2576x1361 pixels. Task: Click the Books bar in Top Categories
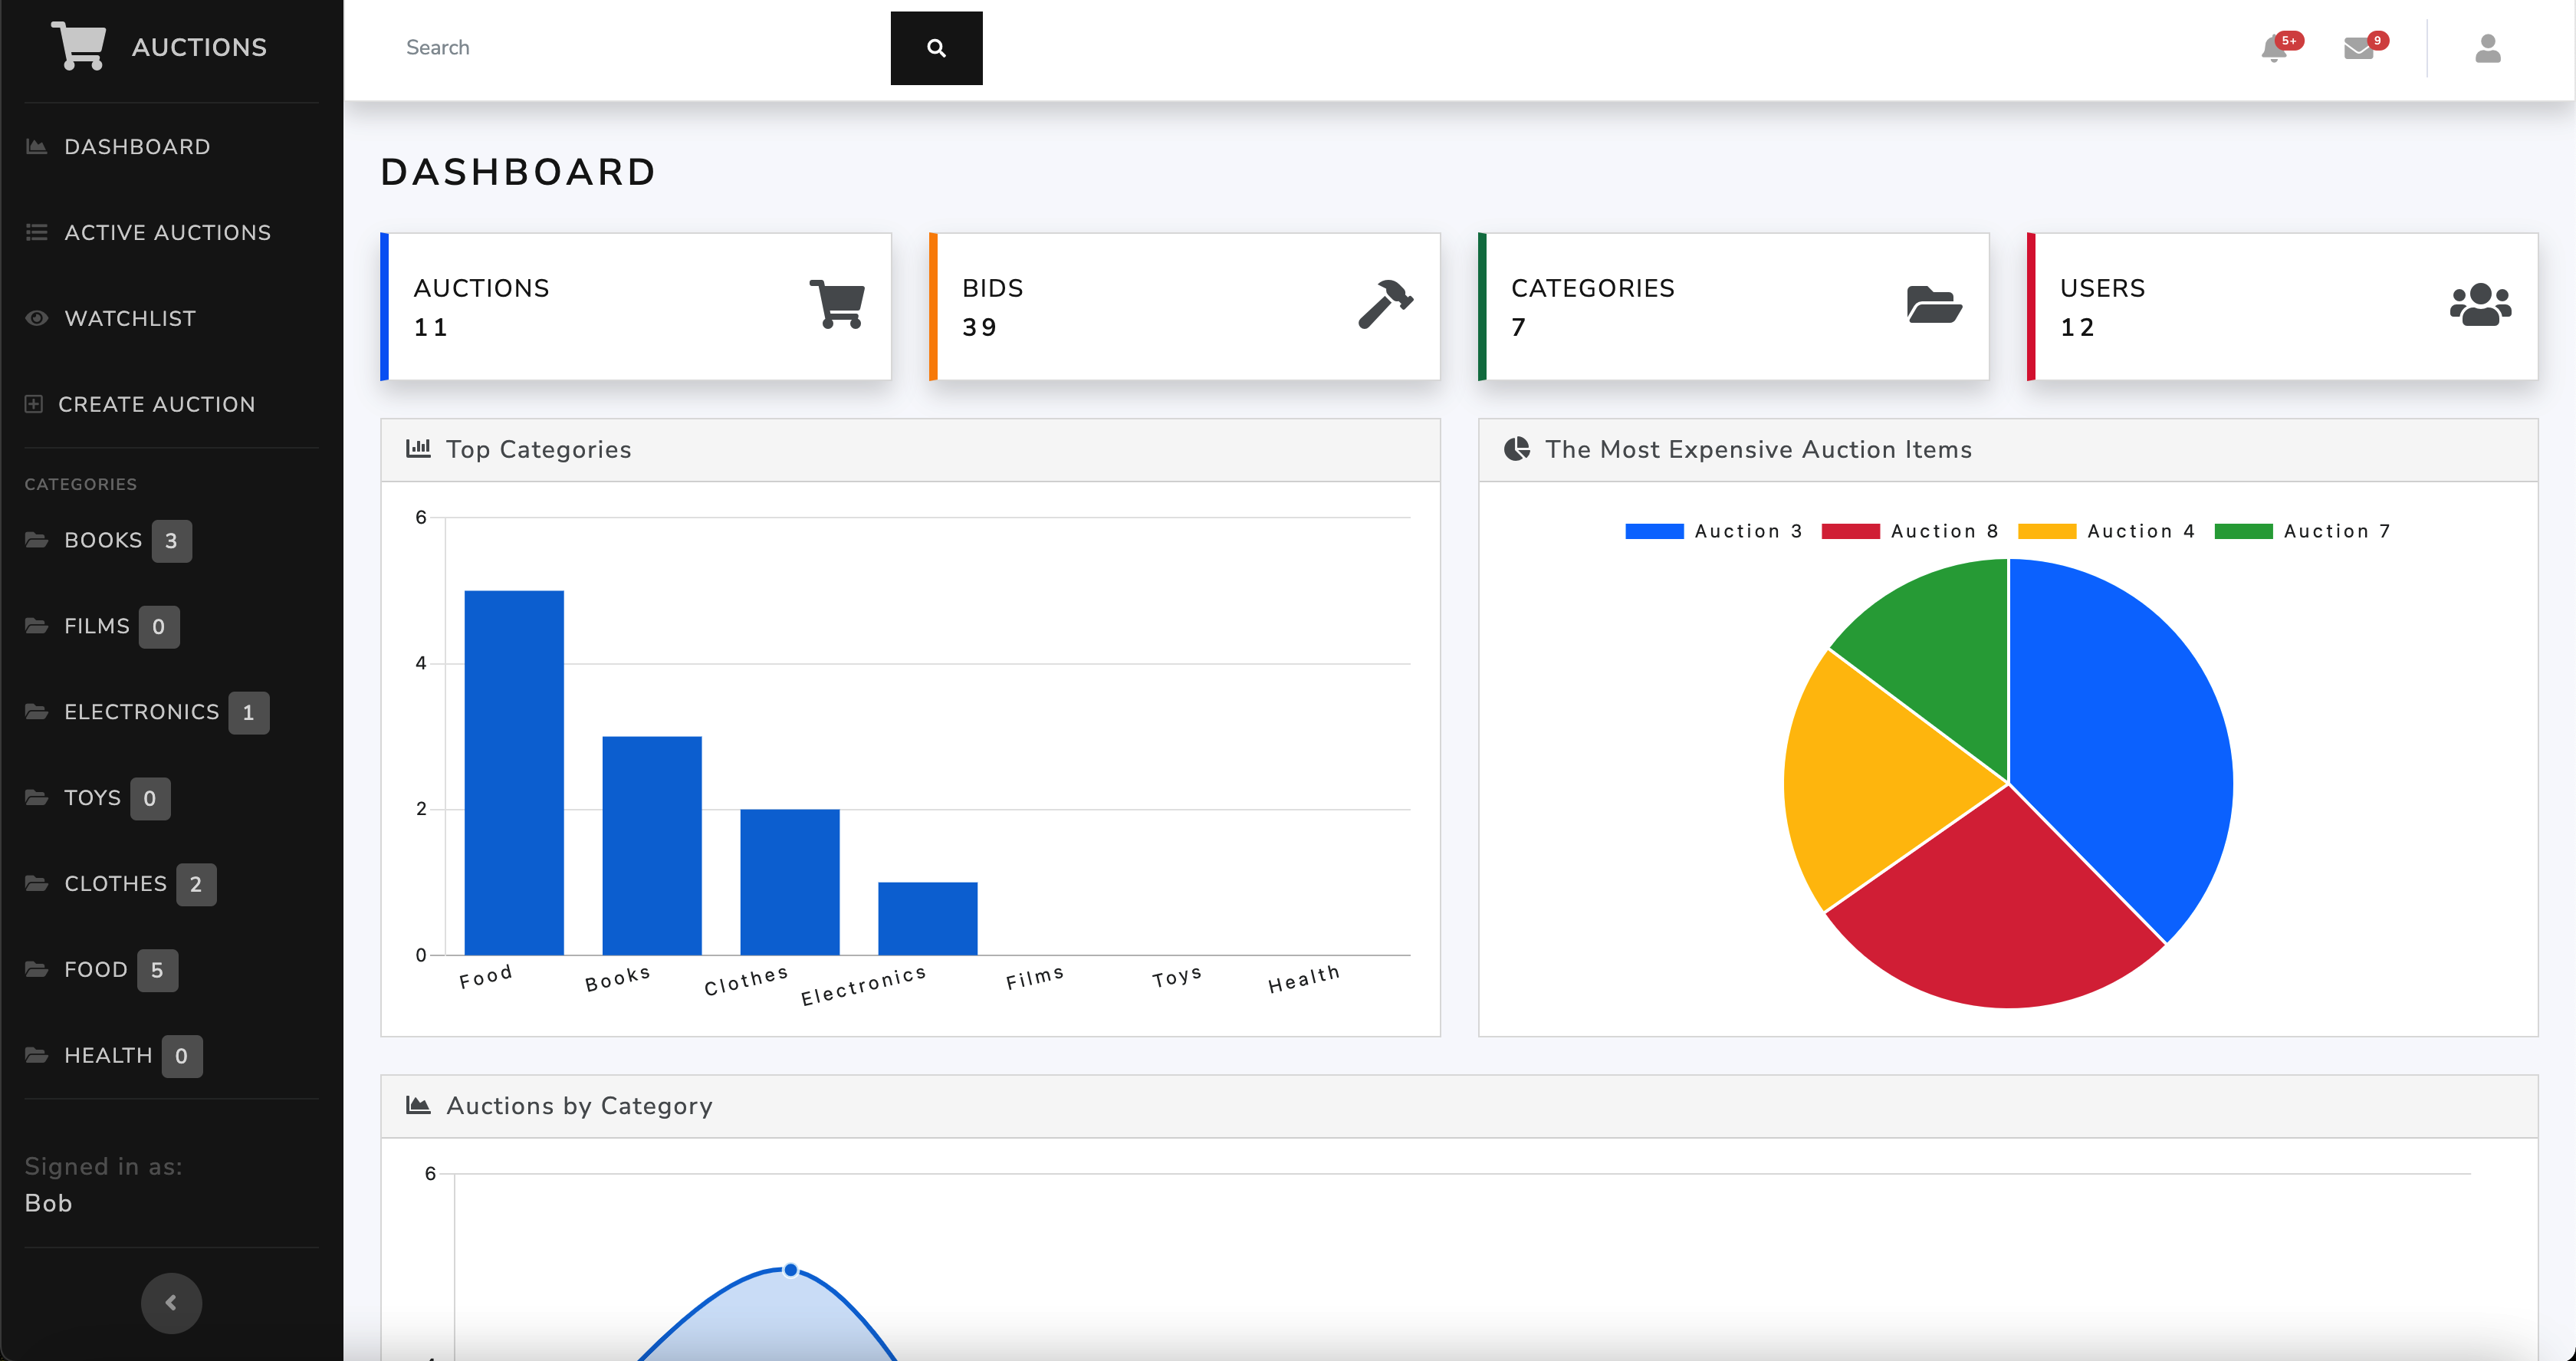(652, 846)
